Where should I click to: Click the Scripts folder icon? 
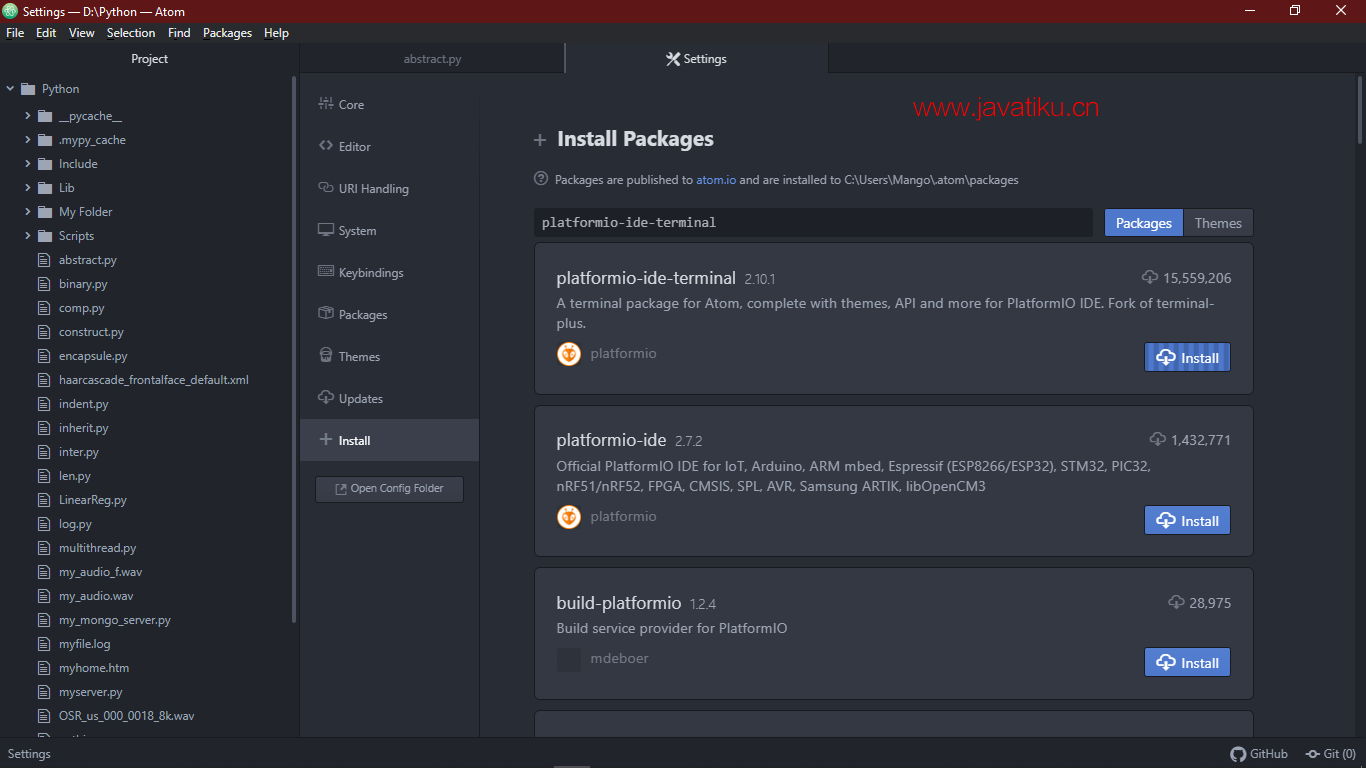[45, 236]
